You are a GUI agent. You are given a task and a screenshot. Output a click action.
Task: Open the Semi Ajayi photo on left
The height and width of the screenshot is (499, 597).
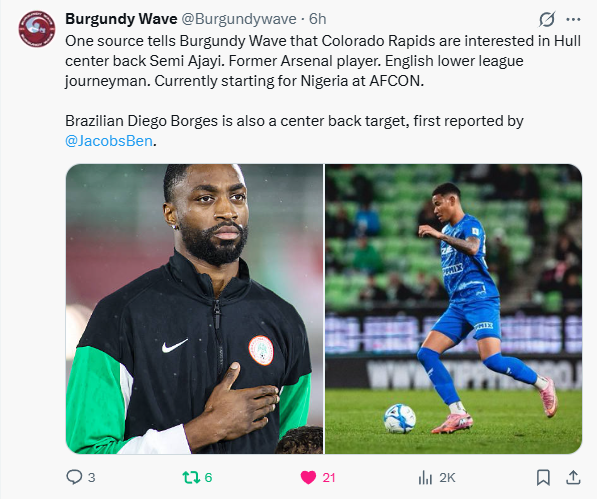tap(194, 309)
